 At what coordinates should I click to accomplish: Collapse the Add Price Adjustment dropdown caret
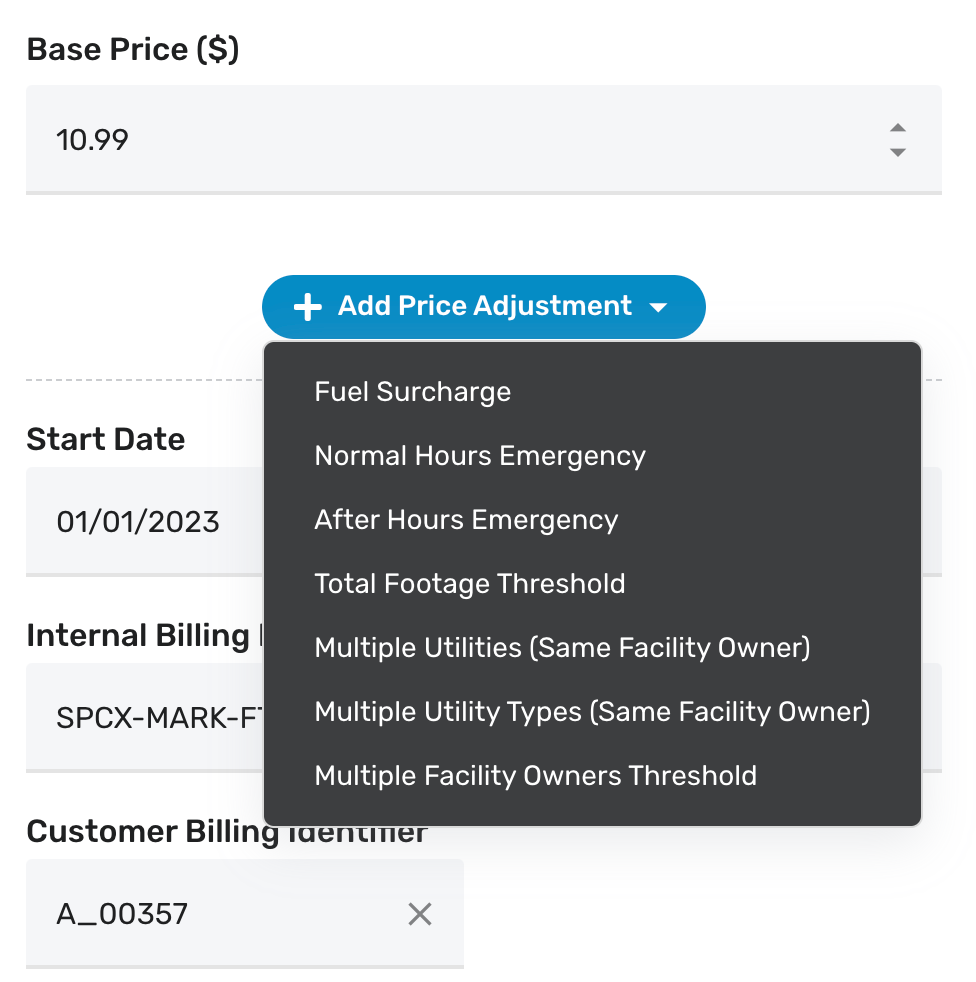click(658, 307)
